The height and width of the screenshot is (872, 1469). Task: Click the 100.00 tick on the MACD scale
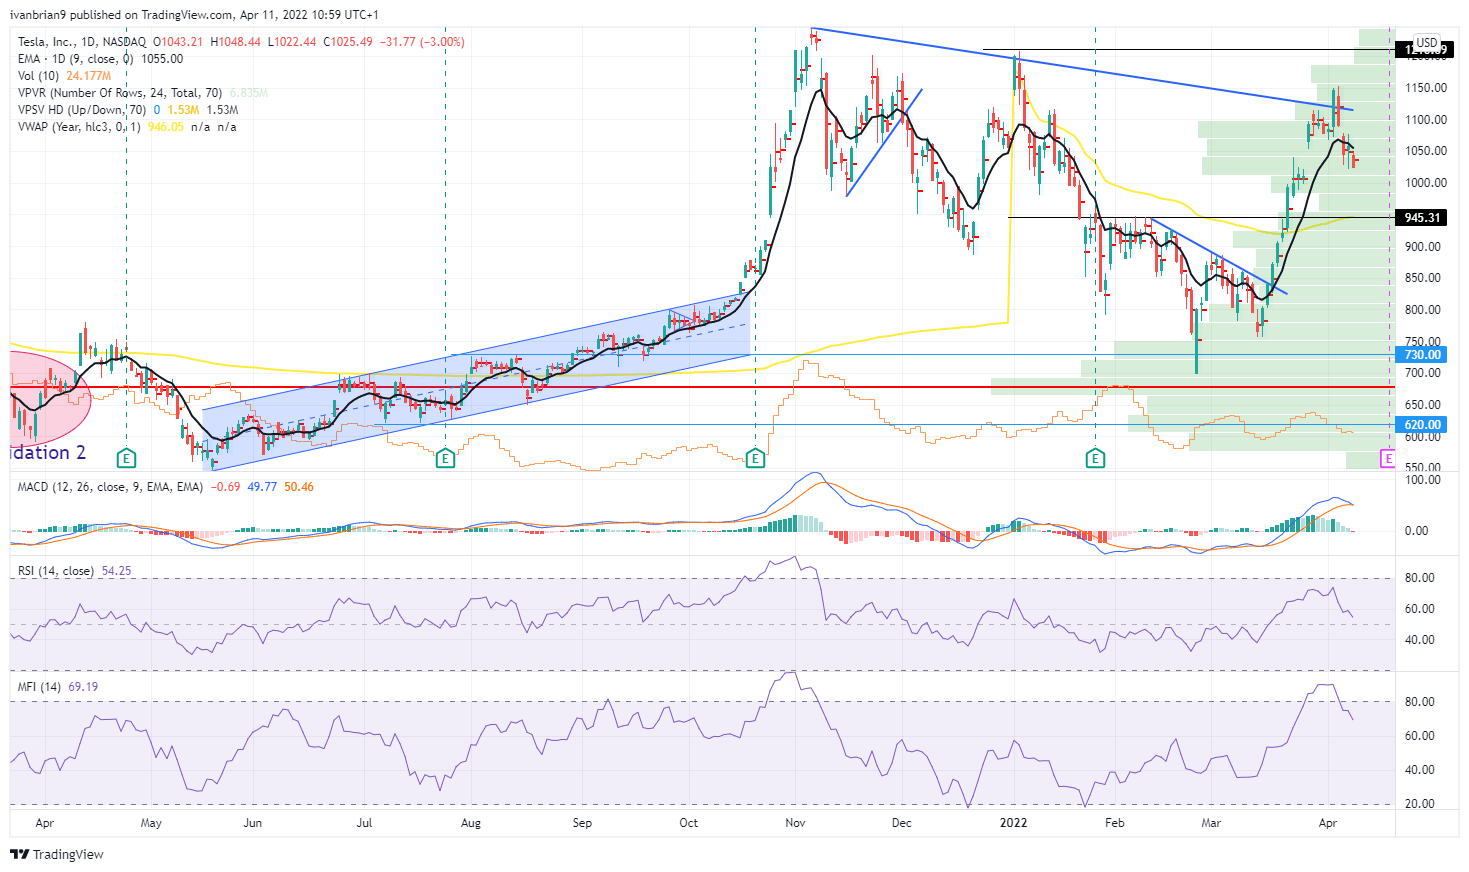tap(1423, 480)
